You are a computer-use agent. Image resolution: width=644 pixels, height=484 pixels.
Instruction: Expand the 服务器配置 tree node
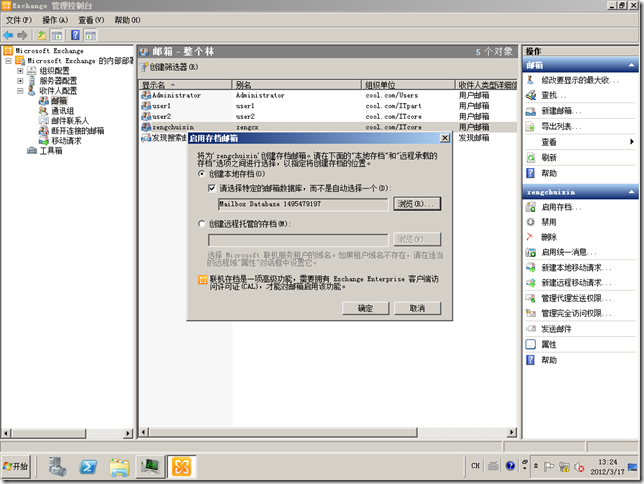click(20, 81)
